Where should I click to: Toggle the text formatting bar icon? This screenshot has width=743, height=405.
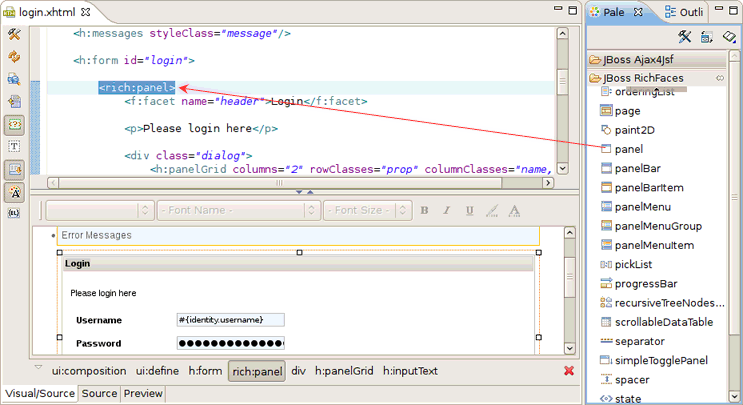pyautogui.click(x=14, y=146)
